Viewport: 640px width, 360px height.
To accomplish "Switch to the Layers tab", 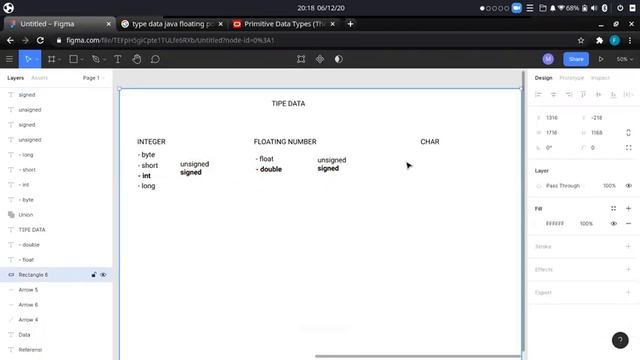I will 16,78.
